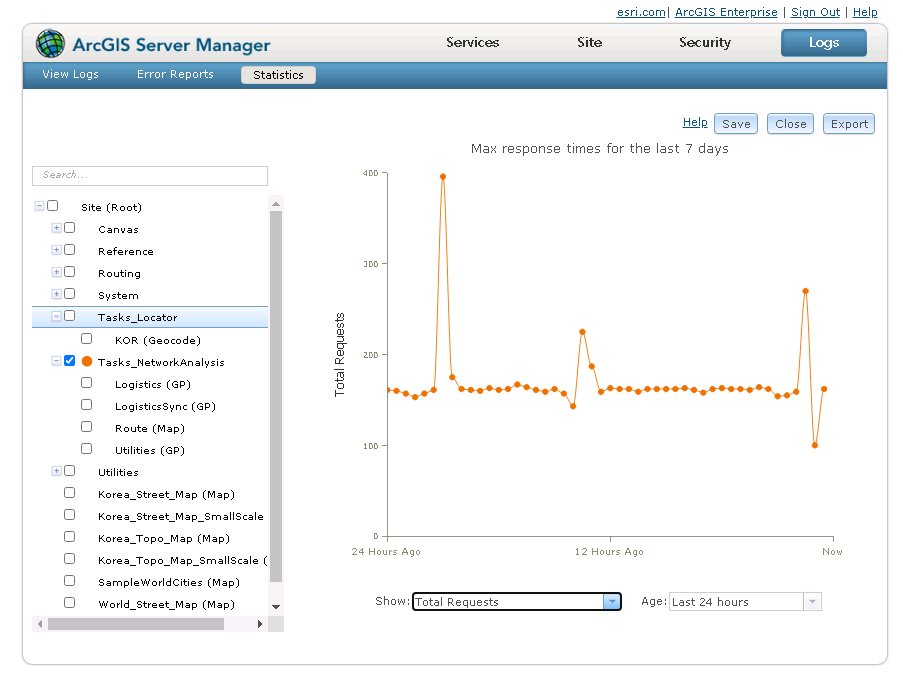The width and height of the screenshot is (903, 677).
Task: Open the ArcGIS Enterprise link
Action: 726,12
